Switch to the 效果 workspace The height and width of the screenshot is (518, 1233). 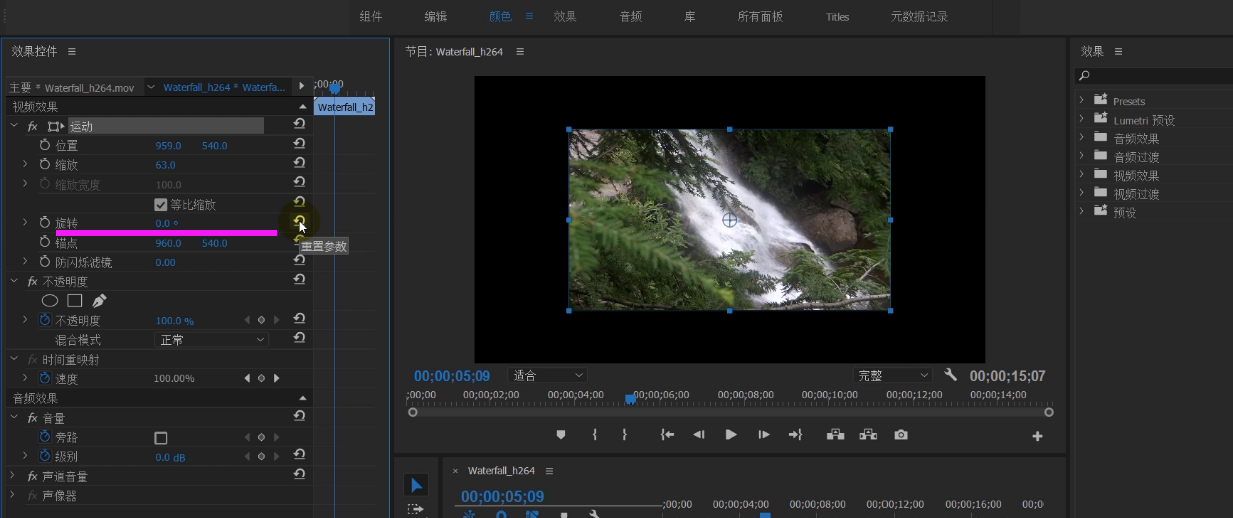tap(565, 16)
